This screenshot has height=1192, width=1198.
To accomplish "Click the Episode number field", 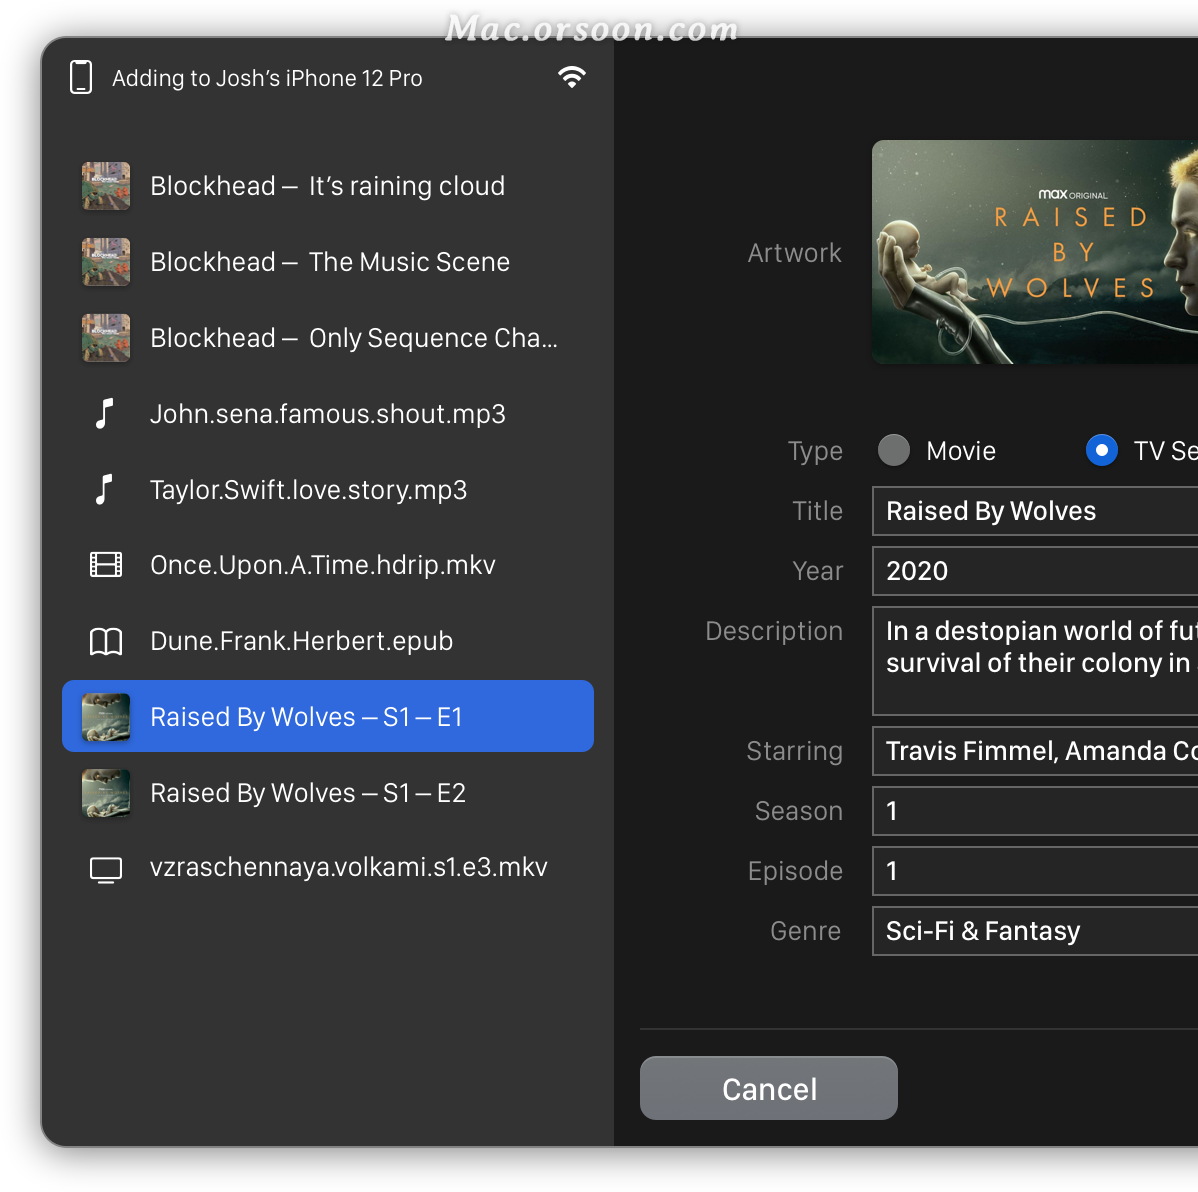I will coord(1034,871).
